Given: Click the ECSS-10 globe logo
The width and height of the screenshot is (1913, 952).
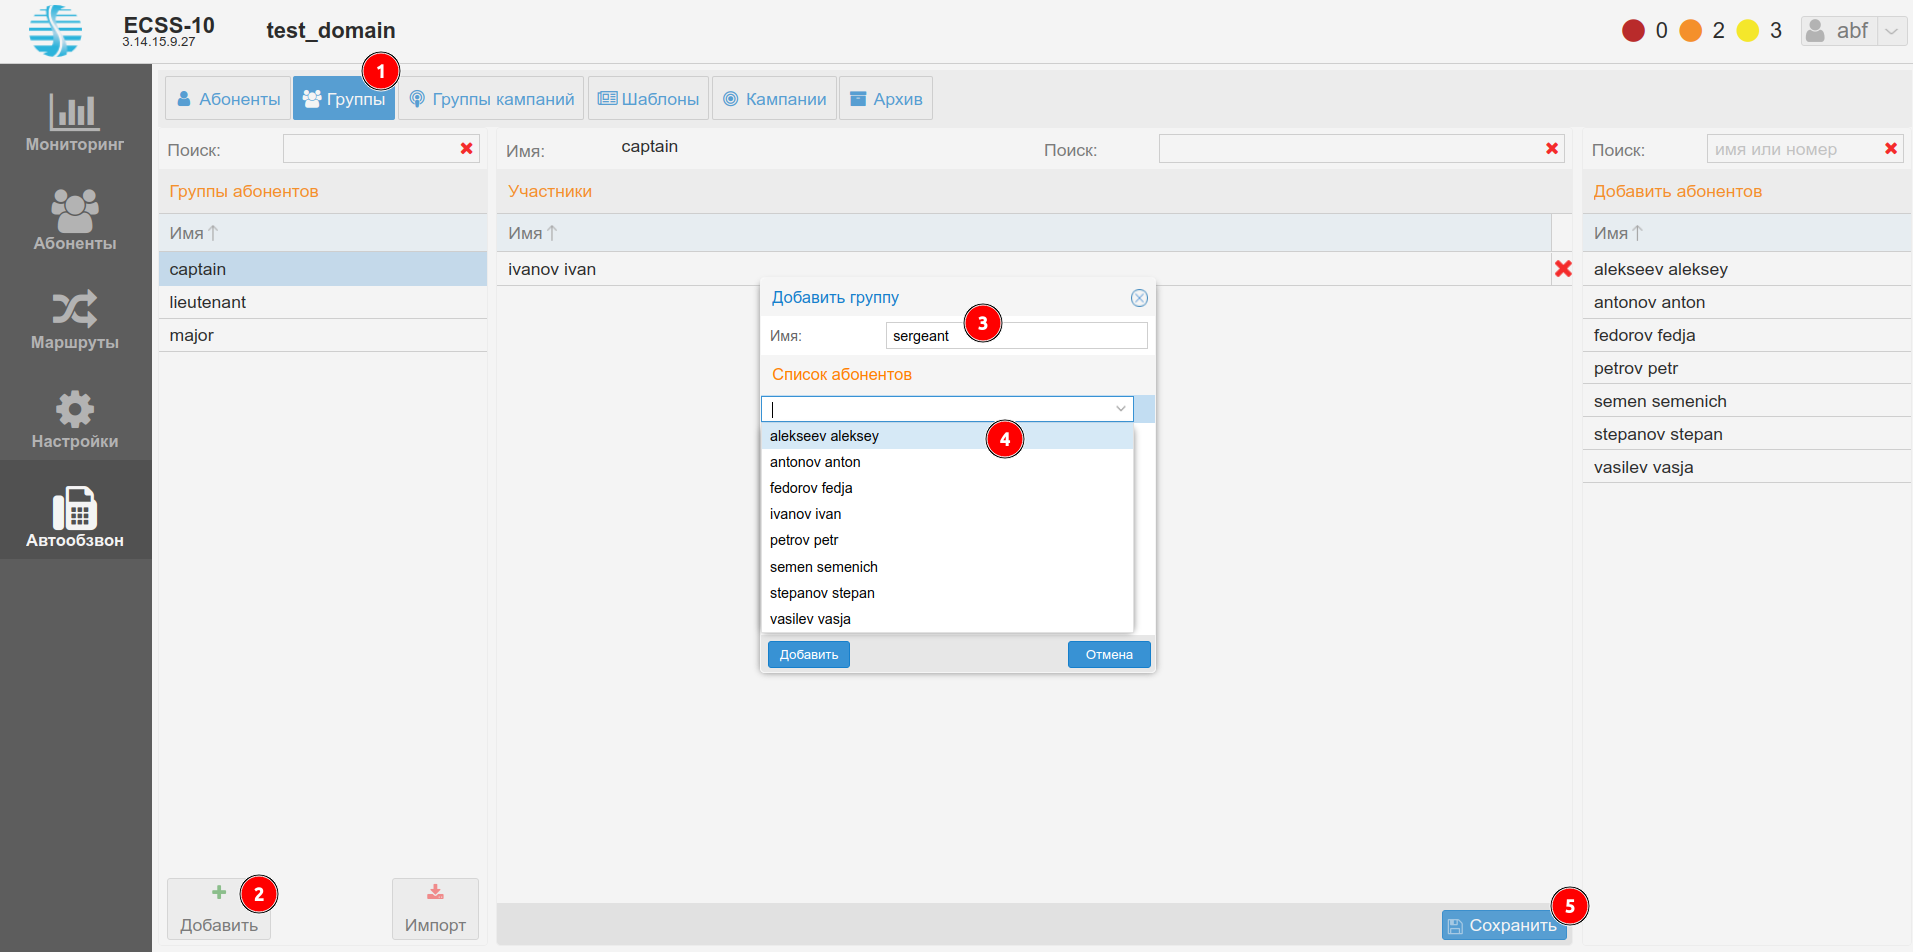Looking at the screenshot, I should 56,31.
